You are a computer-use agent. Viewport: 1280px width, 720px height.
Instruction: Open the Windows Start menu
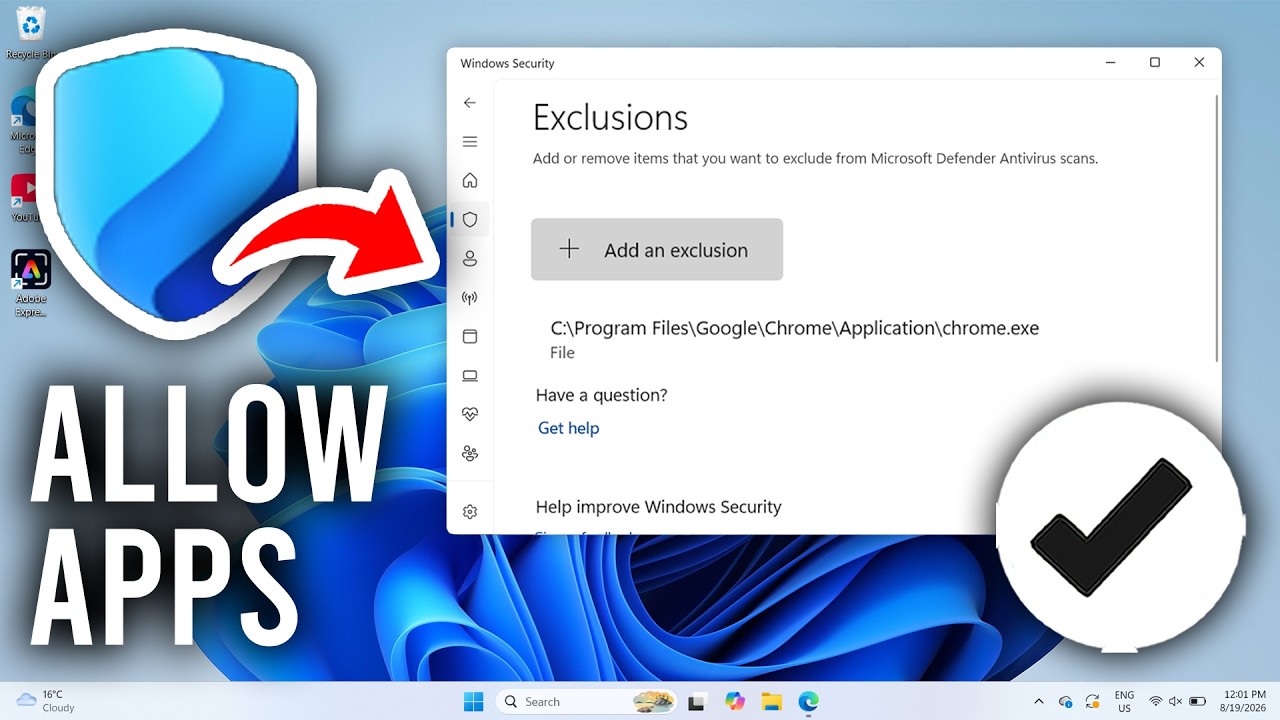[x=473, y=701]
